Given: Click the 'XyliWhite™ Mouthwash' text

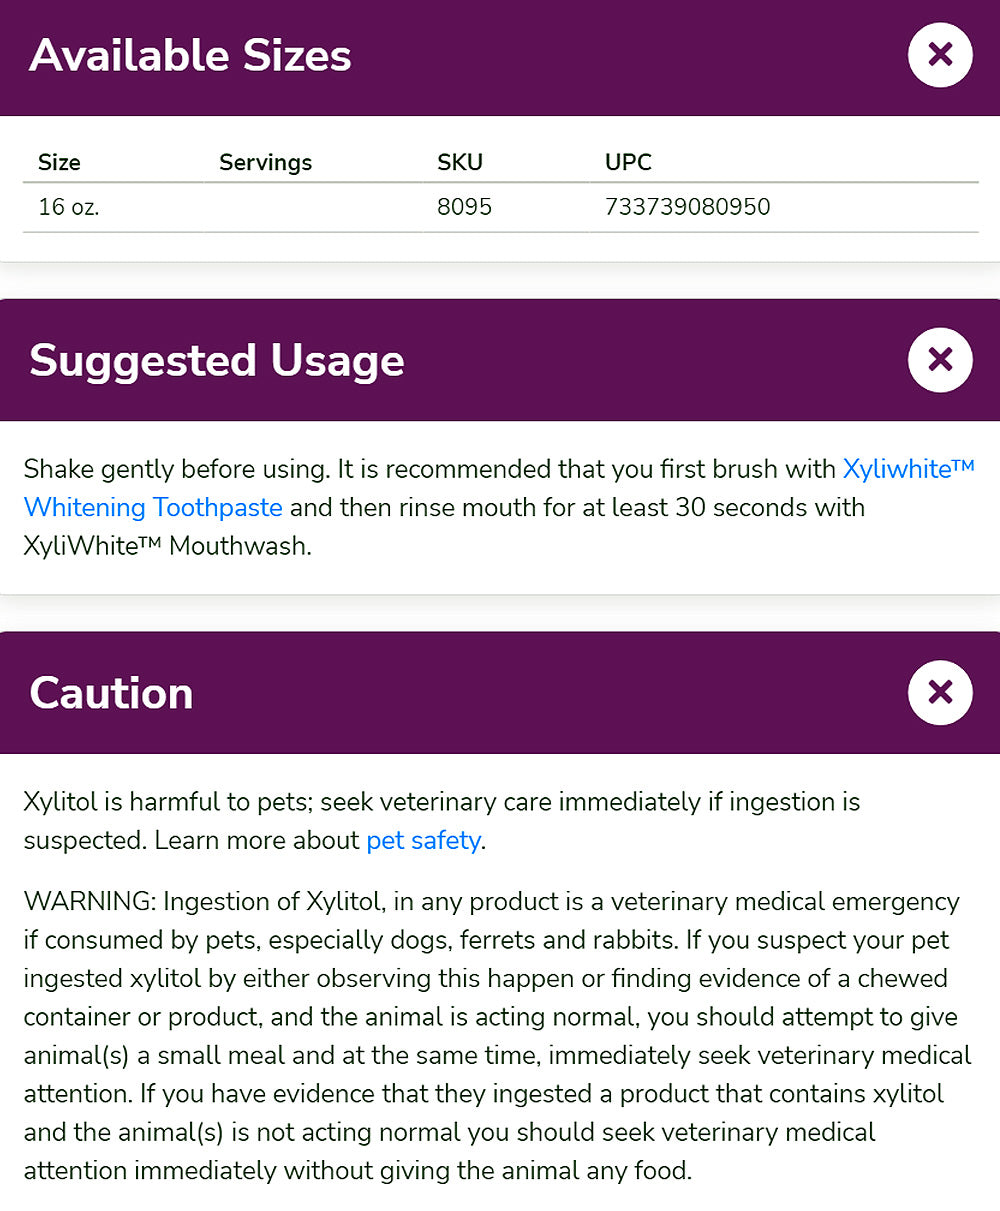Looking at the screenshot, I should (x=166, y=546).
